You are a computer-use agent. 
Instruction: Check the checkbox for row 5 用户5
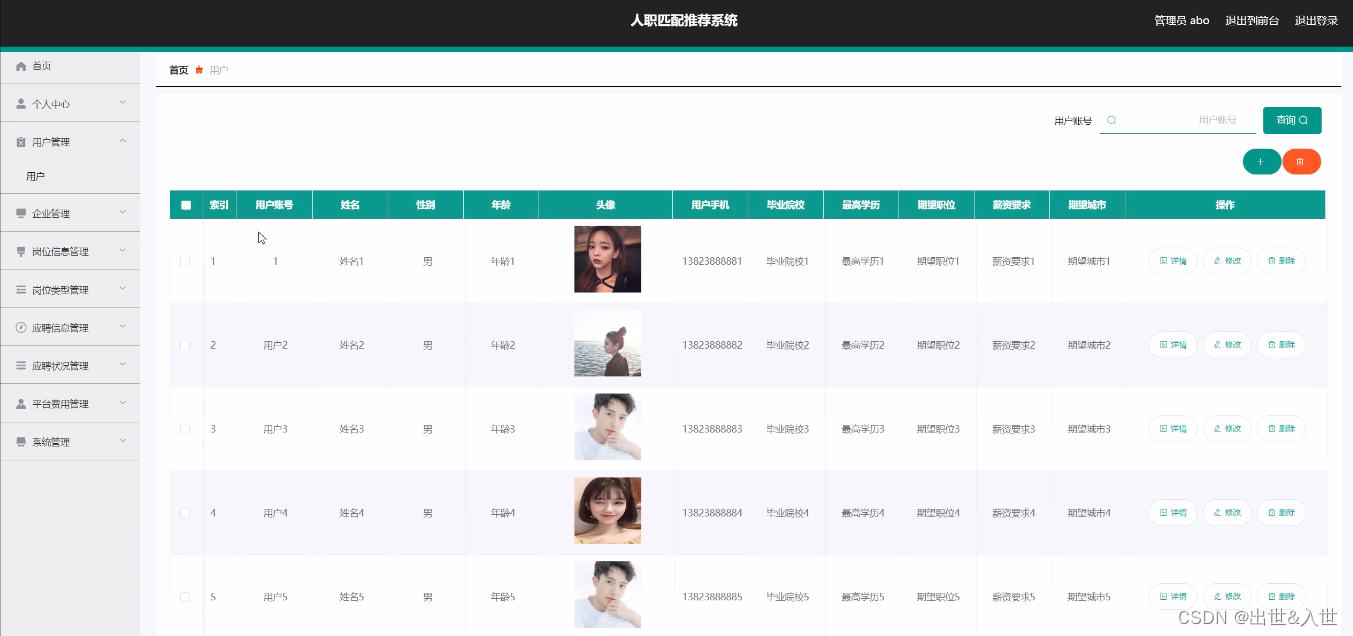[x=185, y=595]
